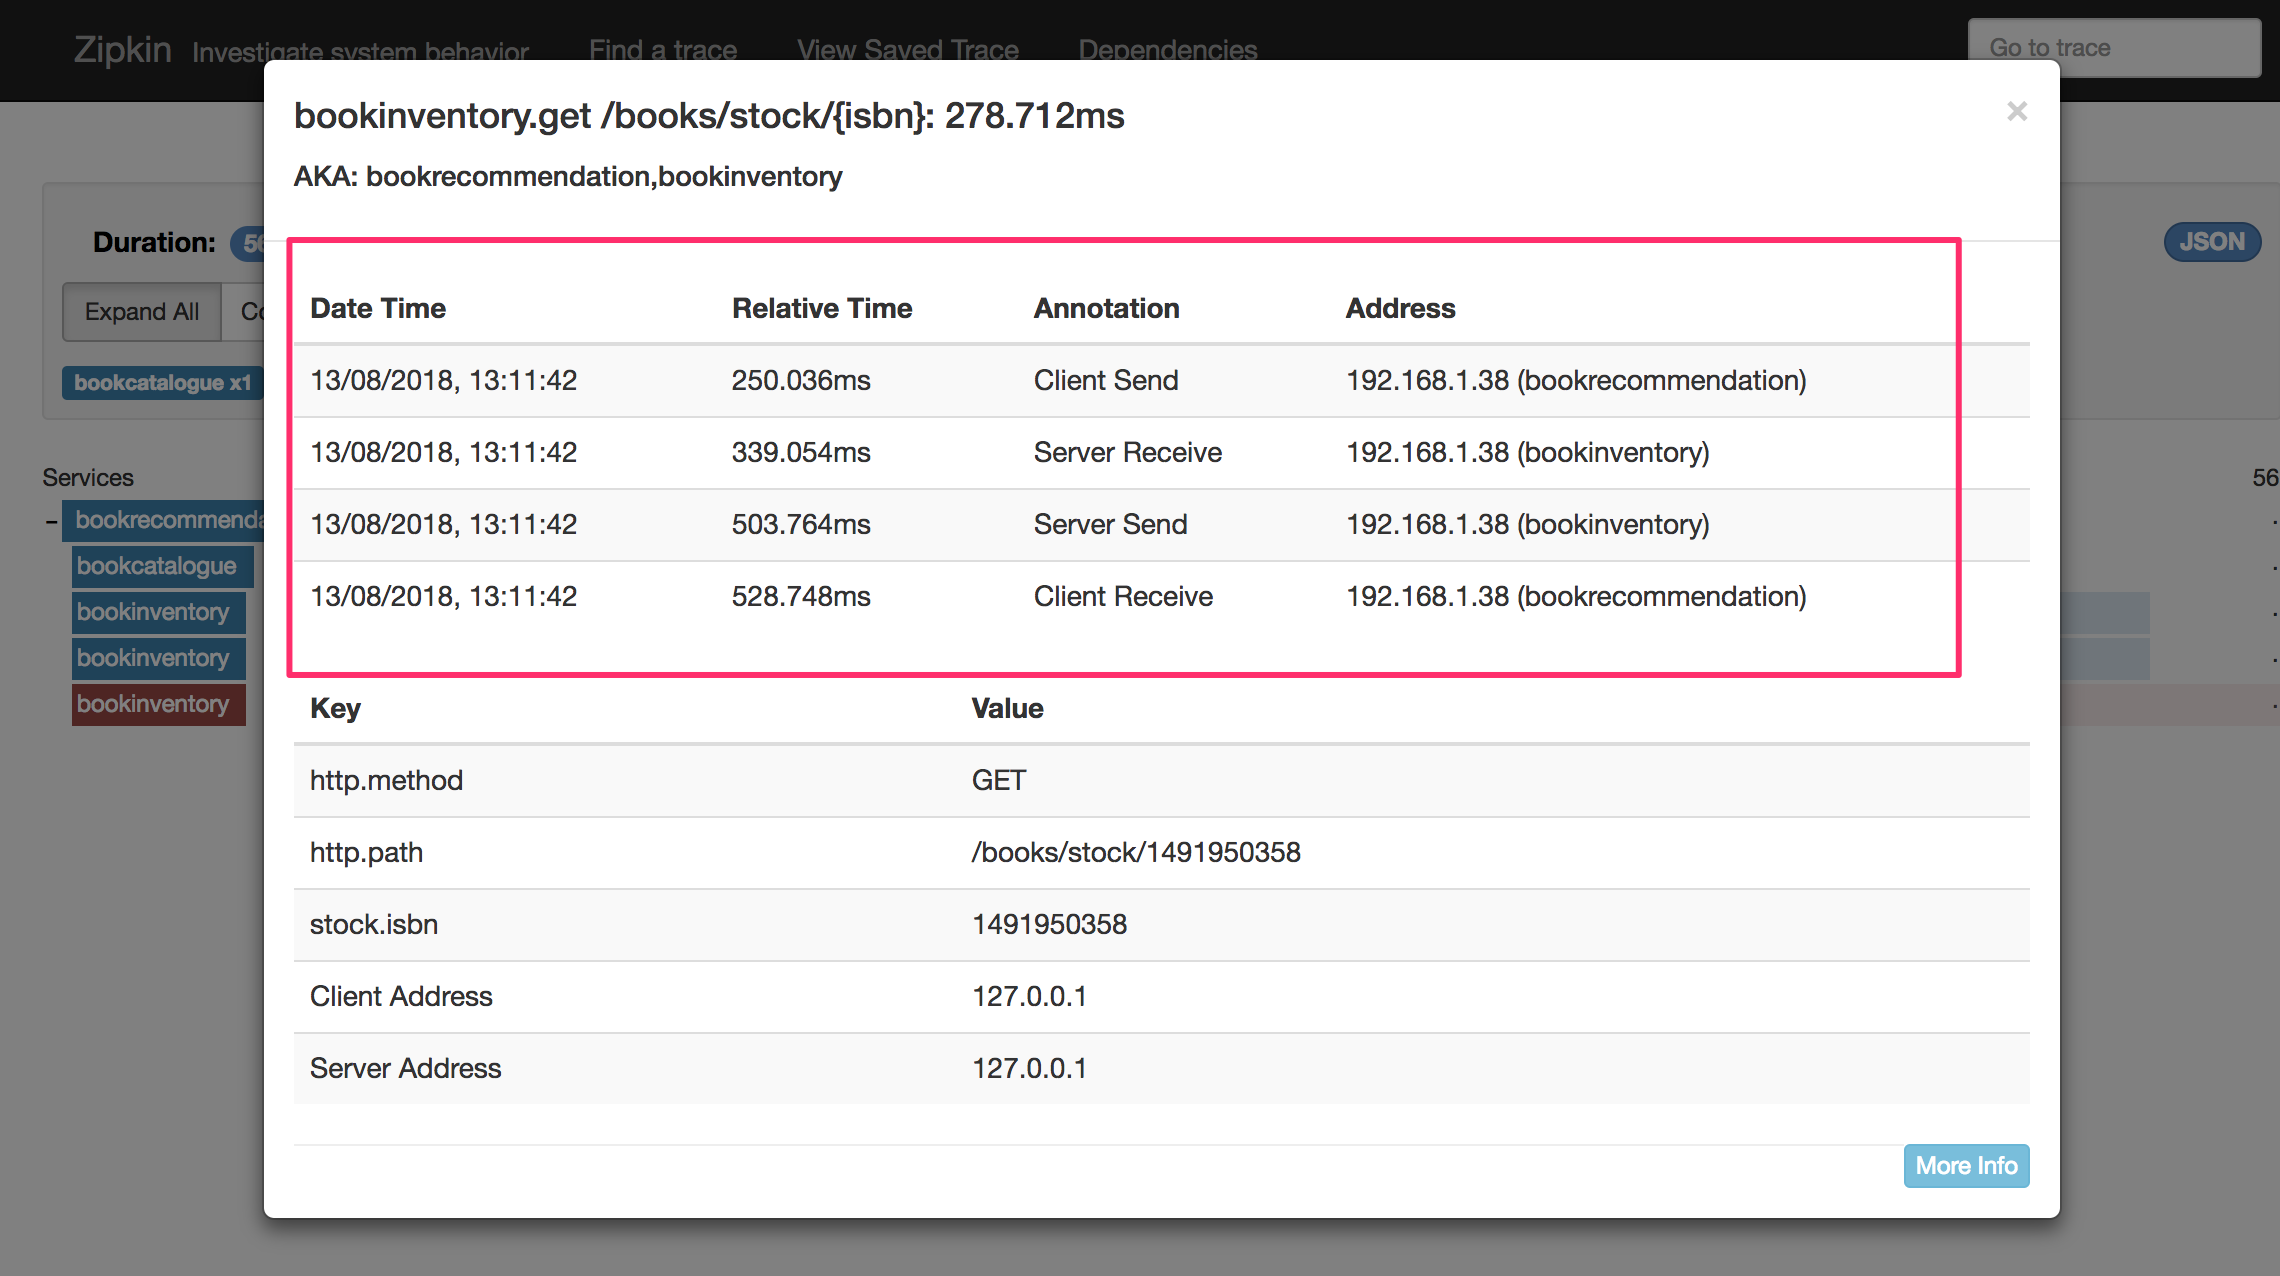This screenshot has width=2280, height=1276.
Task: Click the Client Send annotation cell
Action: click(1106, 380)
